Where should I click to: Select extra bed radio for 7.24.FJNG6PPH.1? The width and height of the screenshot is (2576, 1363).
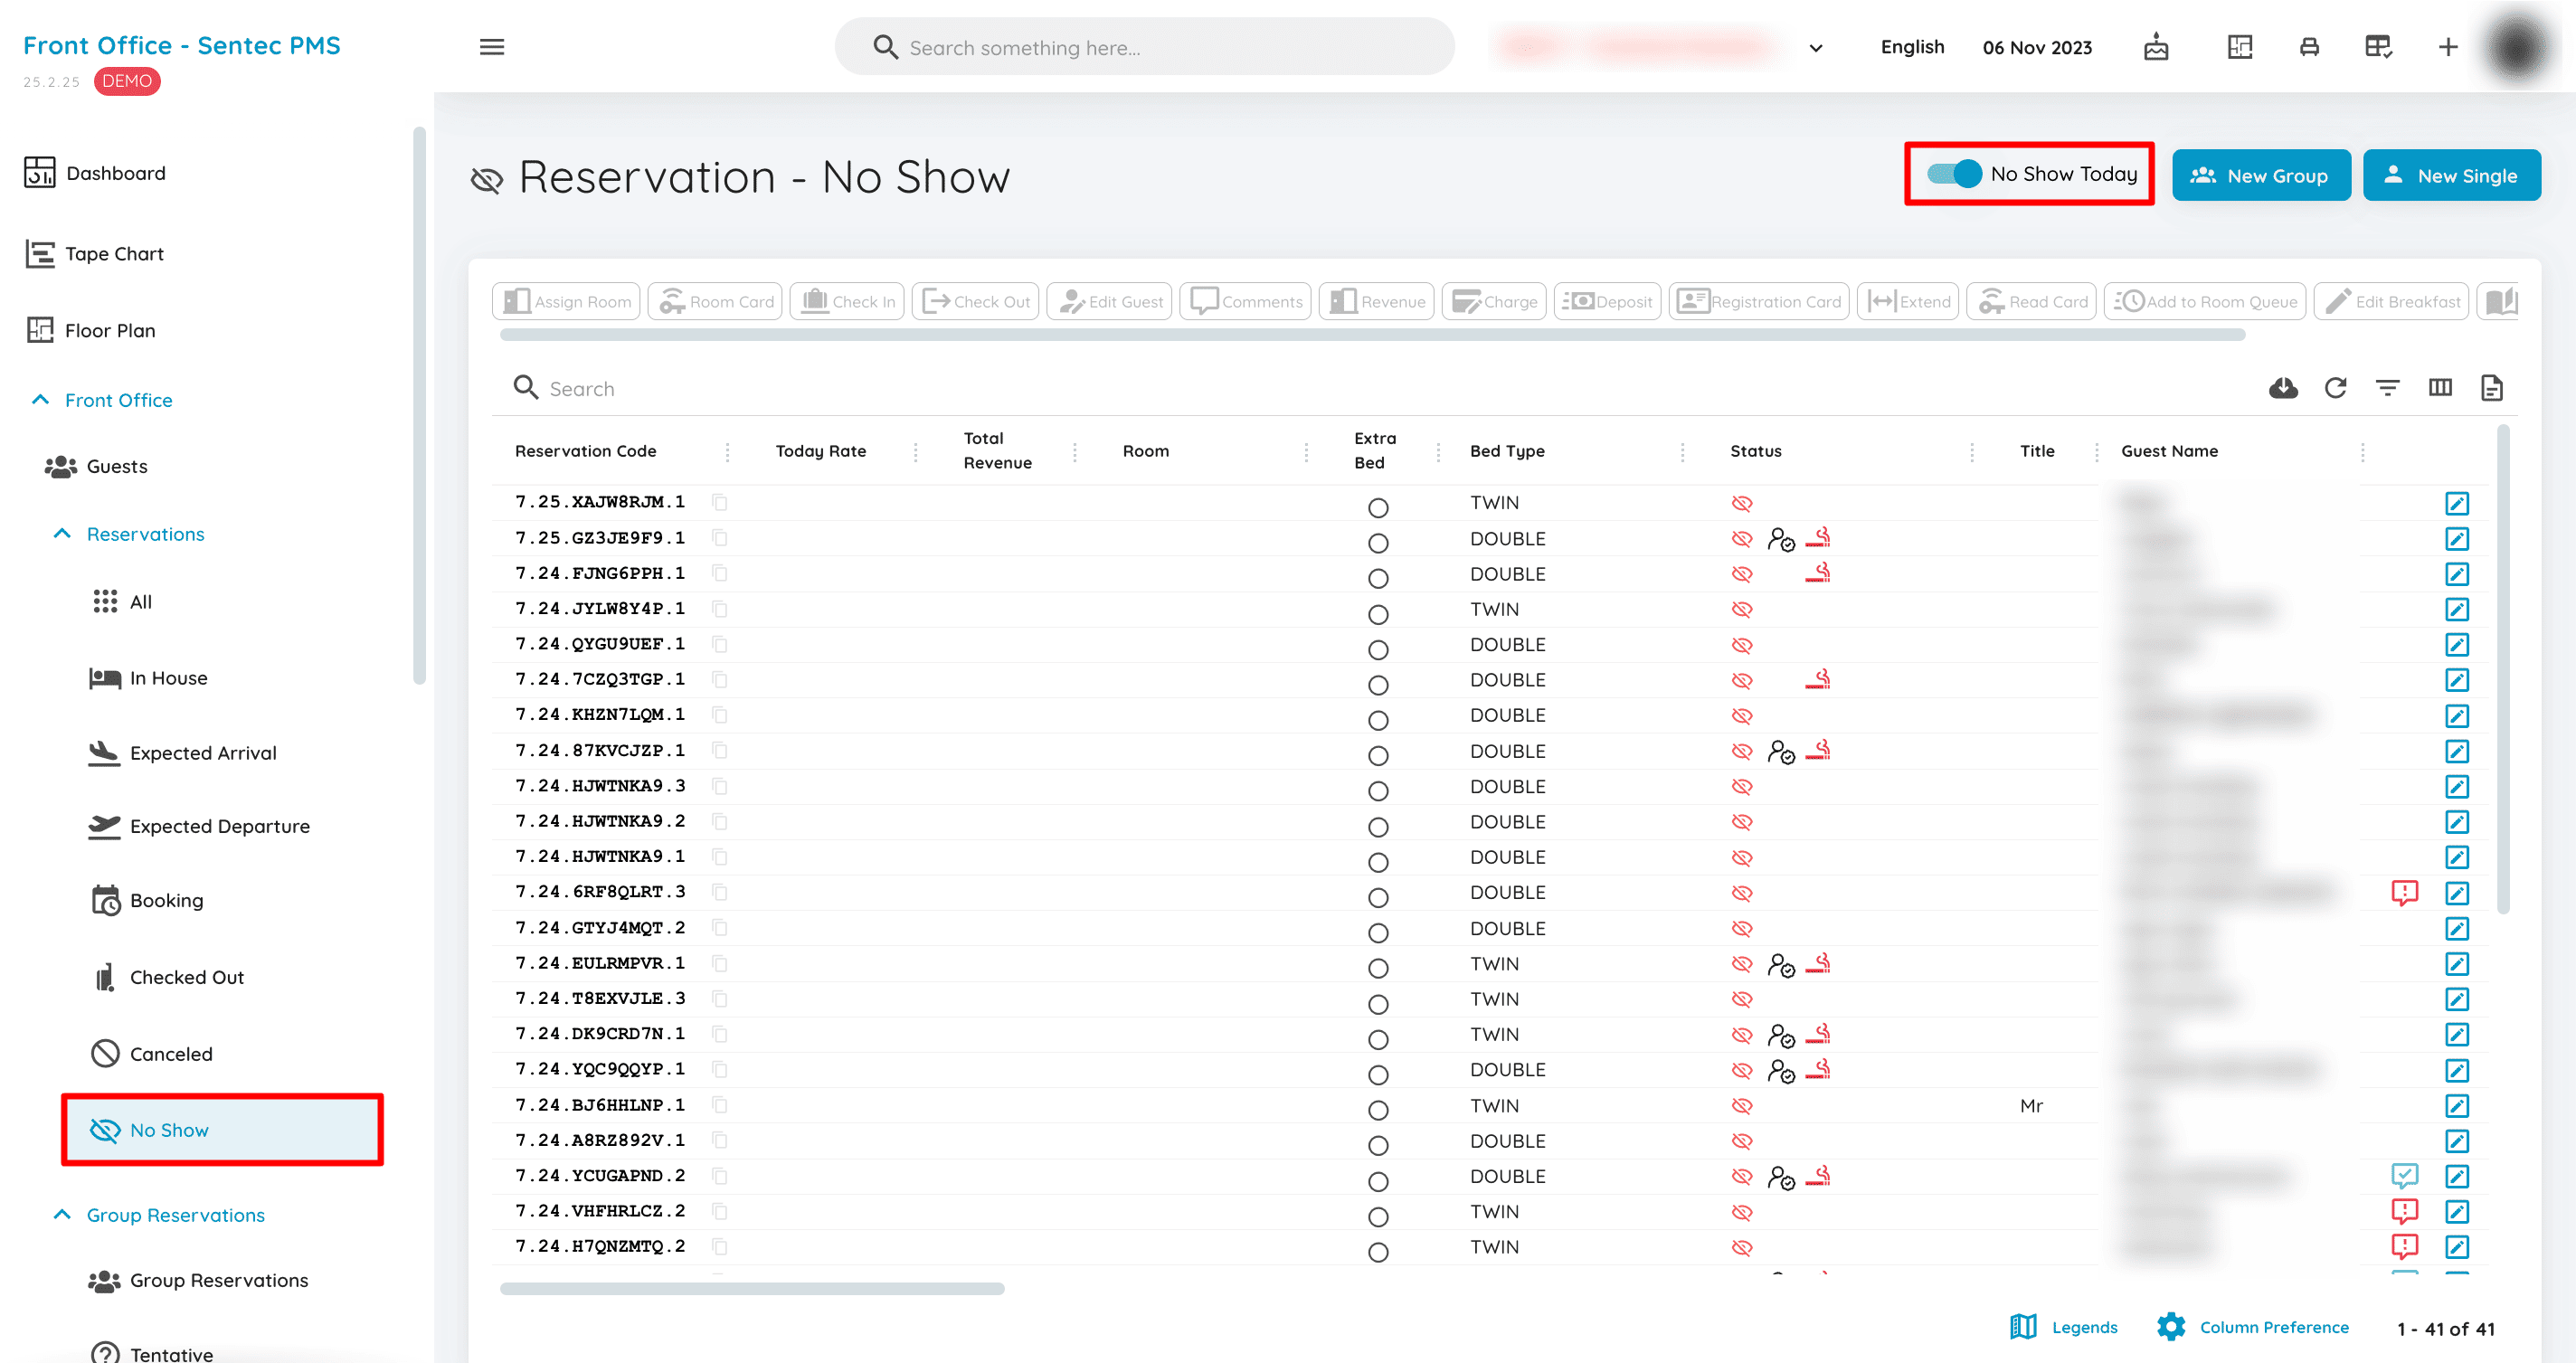(1378, 579)
